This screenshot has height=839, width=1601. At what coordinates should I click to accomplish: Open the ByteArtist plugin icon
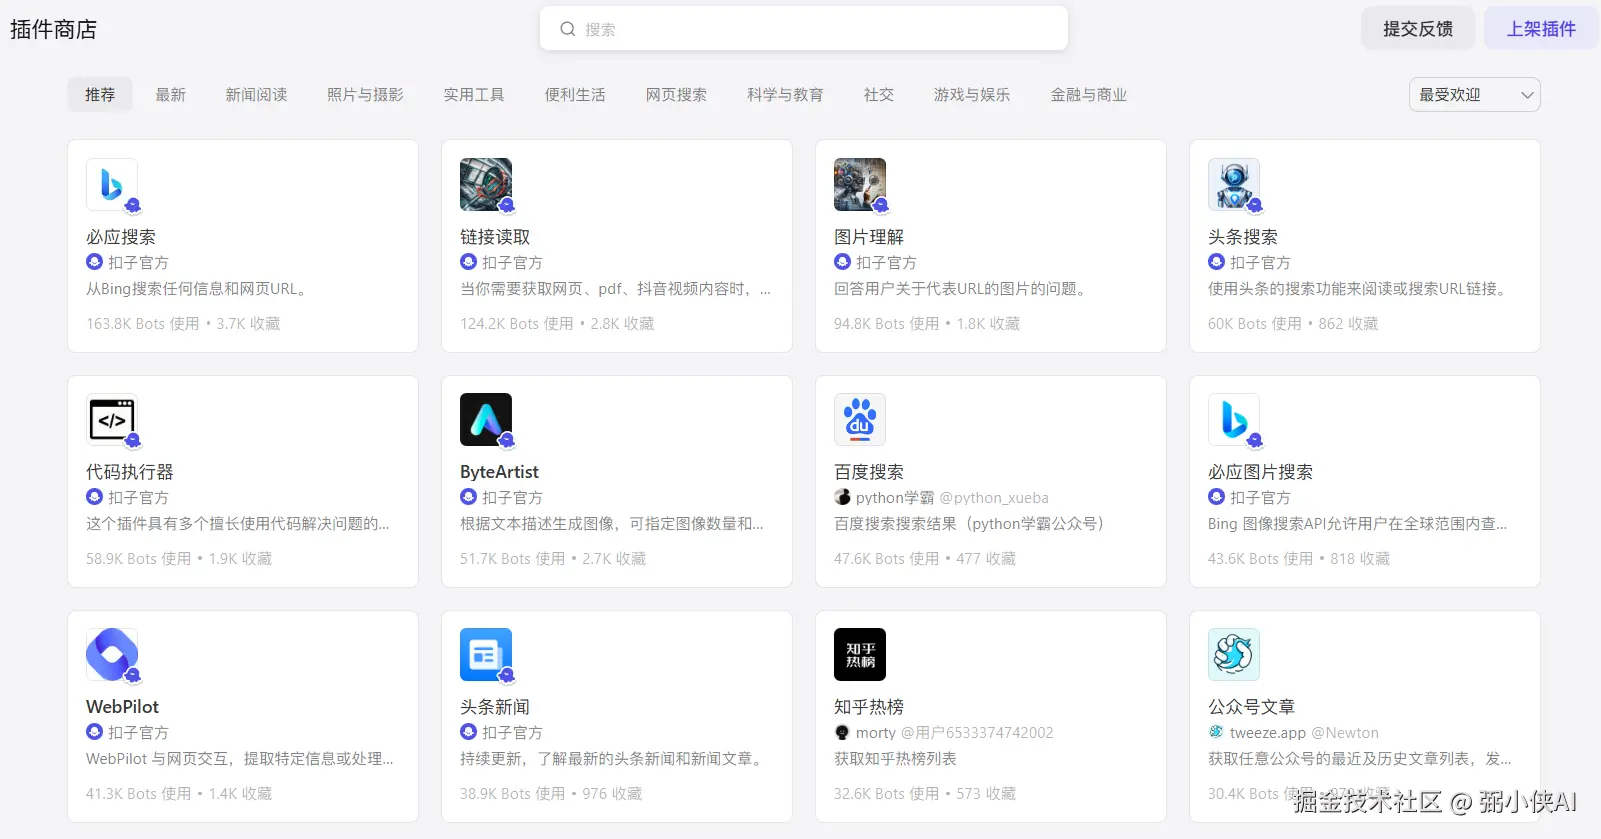[486, 419]
